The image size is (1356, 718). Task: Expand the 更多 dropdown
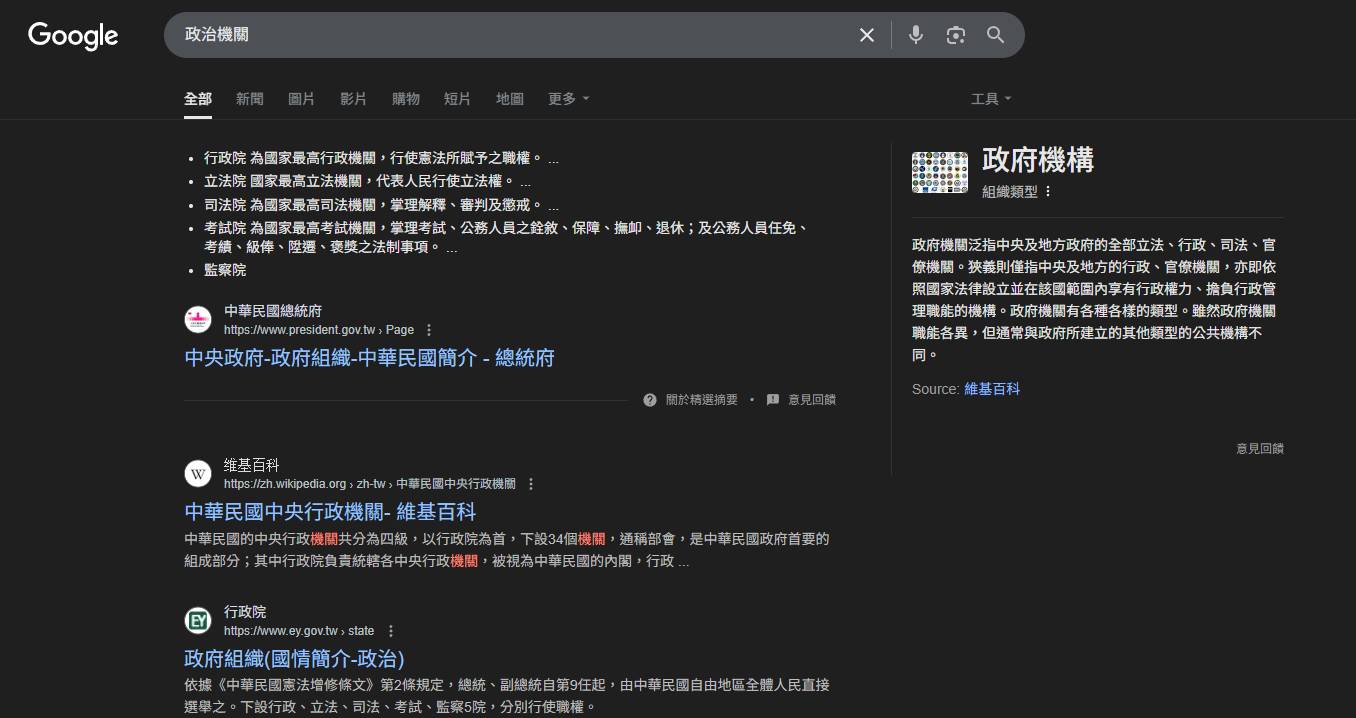coord(569,98)
